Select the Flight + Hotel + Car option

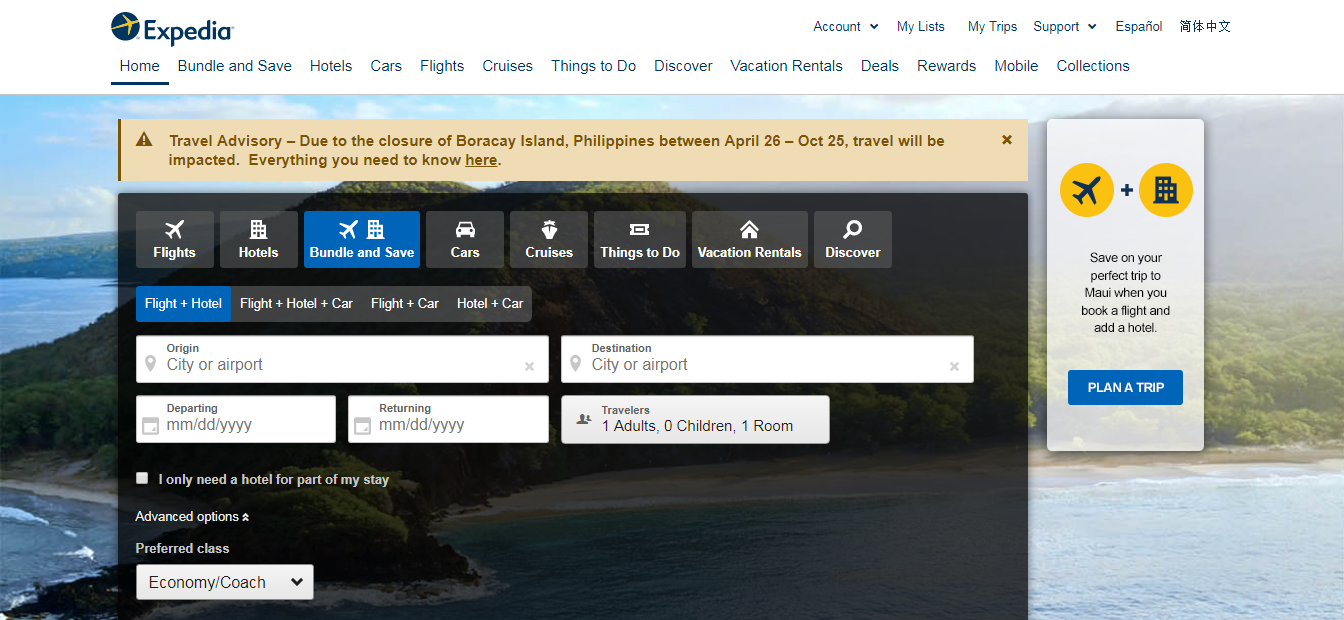(x=296, y=304)
